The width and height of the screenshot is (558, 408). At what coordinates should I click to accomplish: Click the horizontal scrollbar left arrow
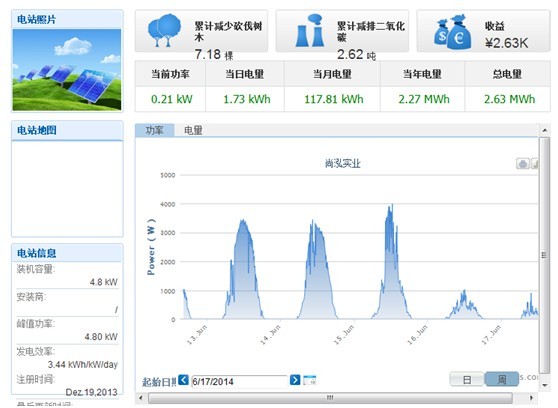click(141, 398)
